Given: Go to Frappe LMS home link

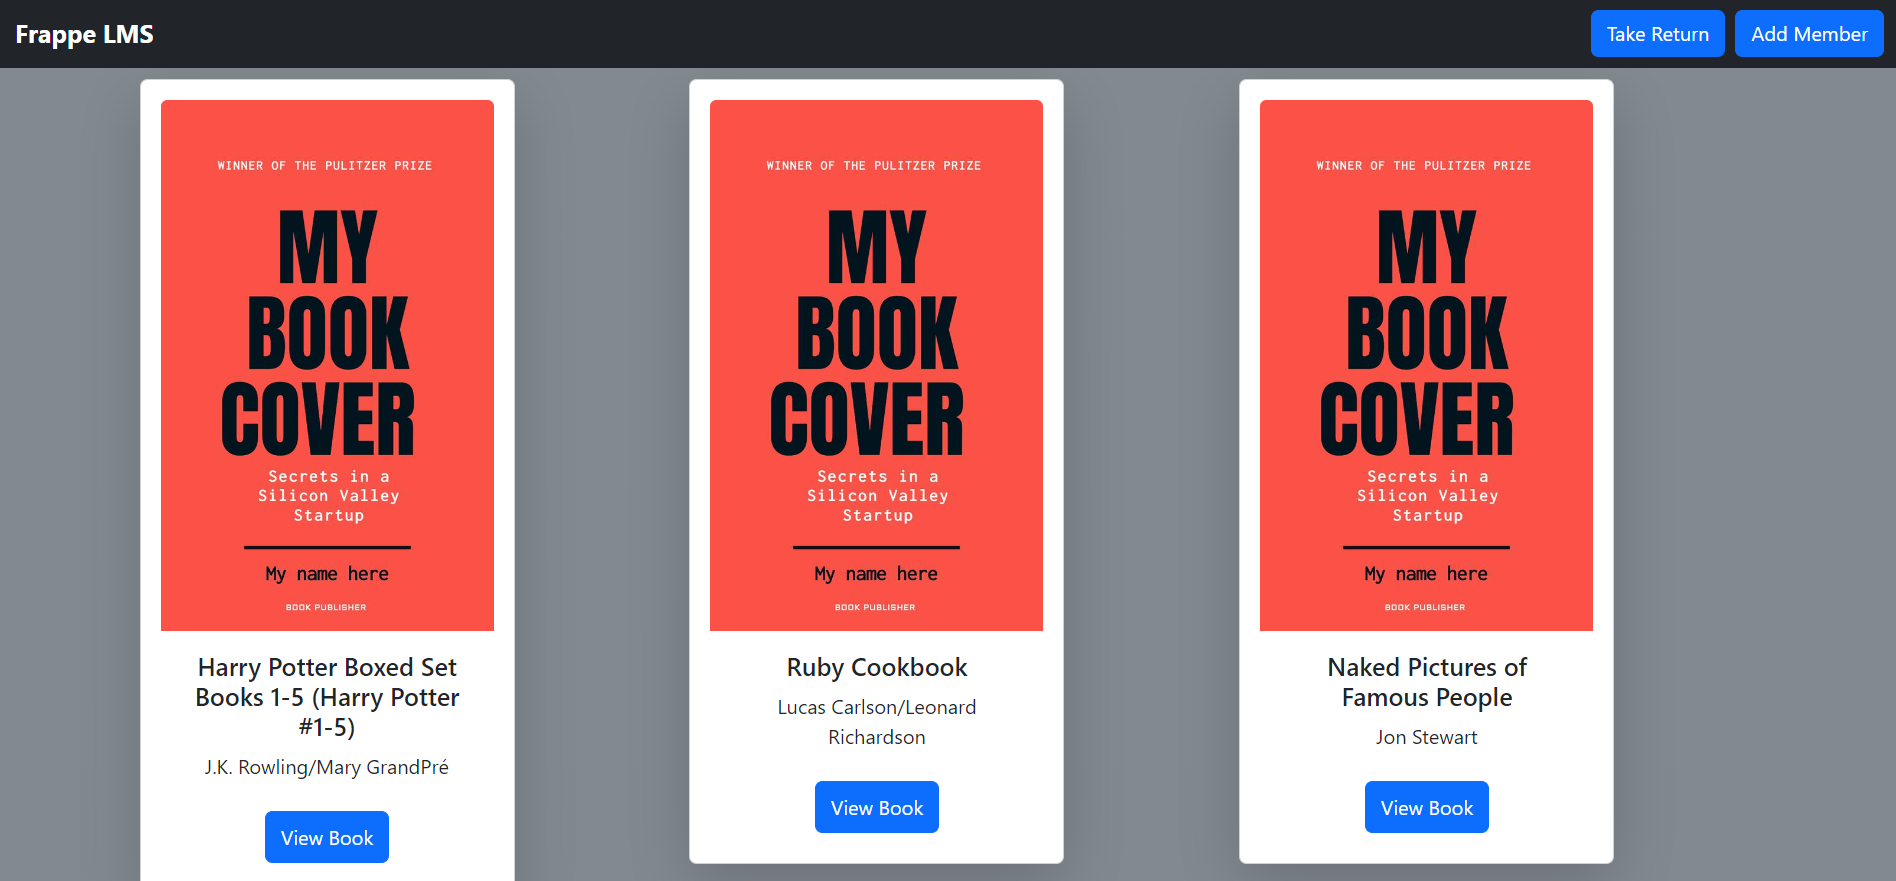Looking at the screenshot, I should (x=85, y=34).
